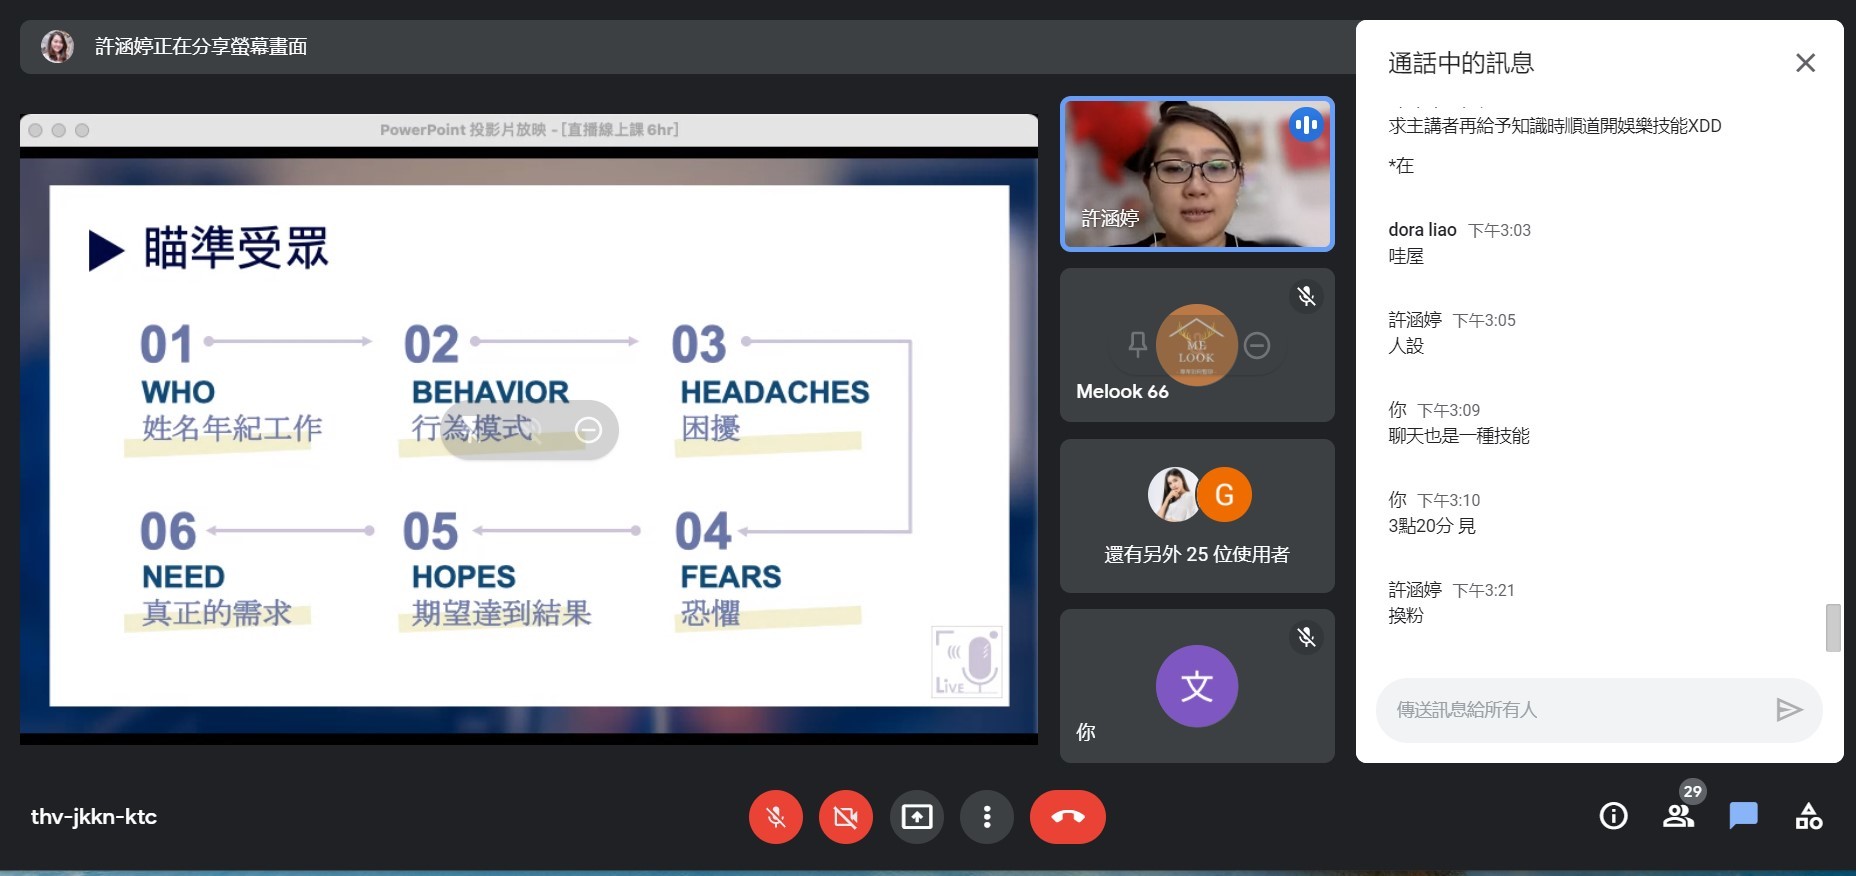Leave the call with the red hang-up button
1856x876 pixels.
[1067, 817]
